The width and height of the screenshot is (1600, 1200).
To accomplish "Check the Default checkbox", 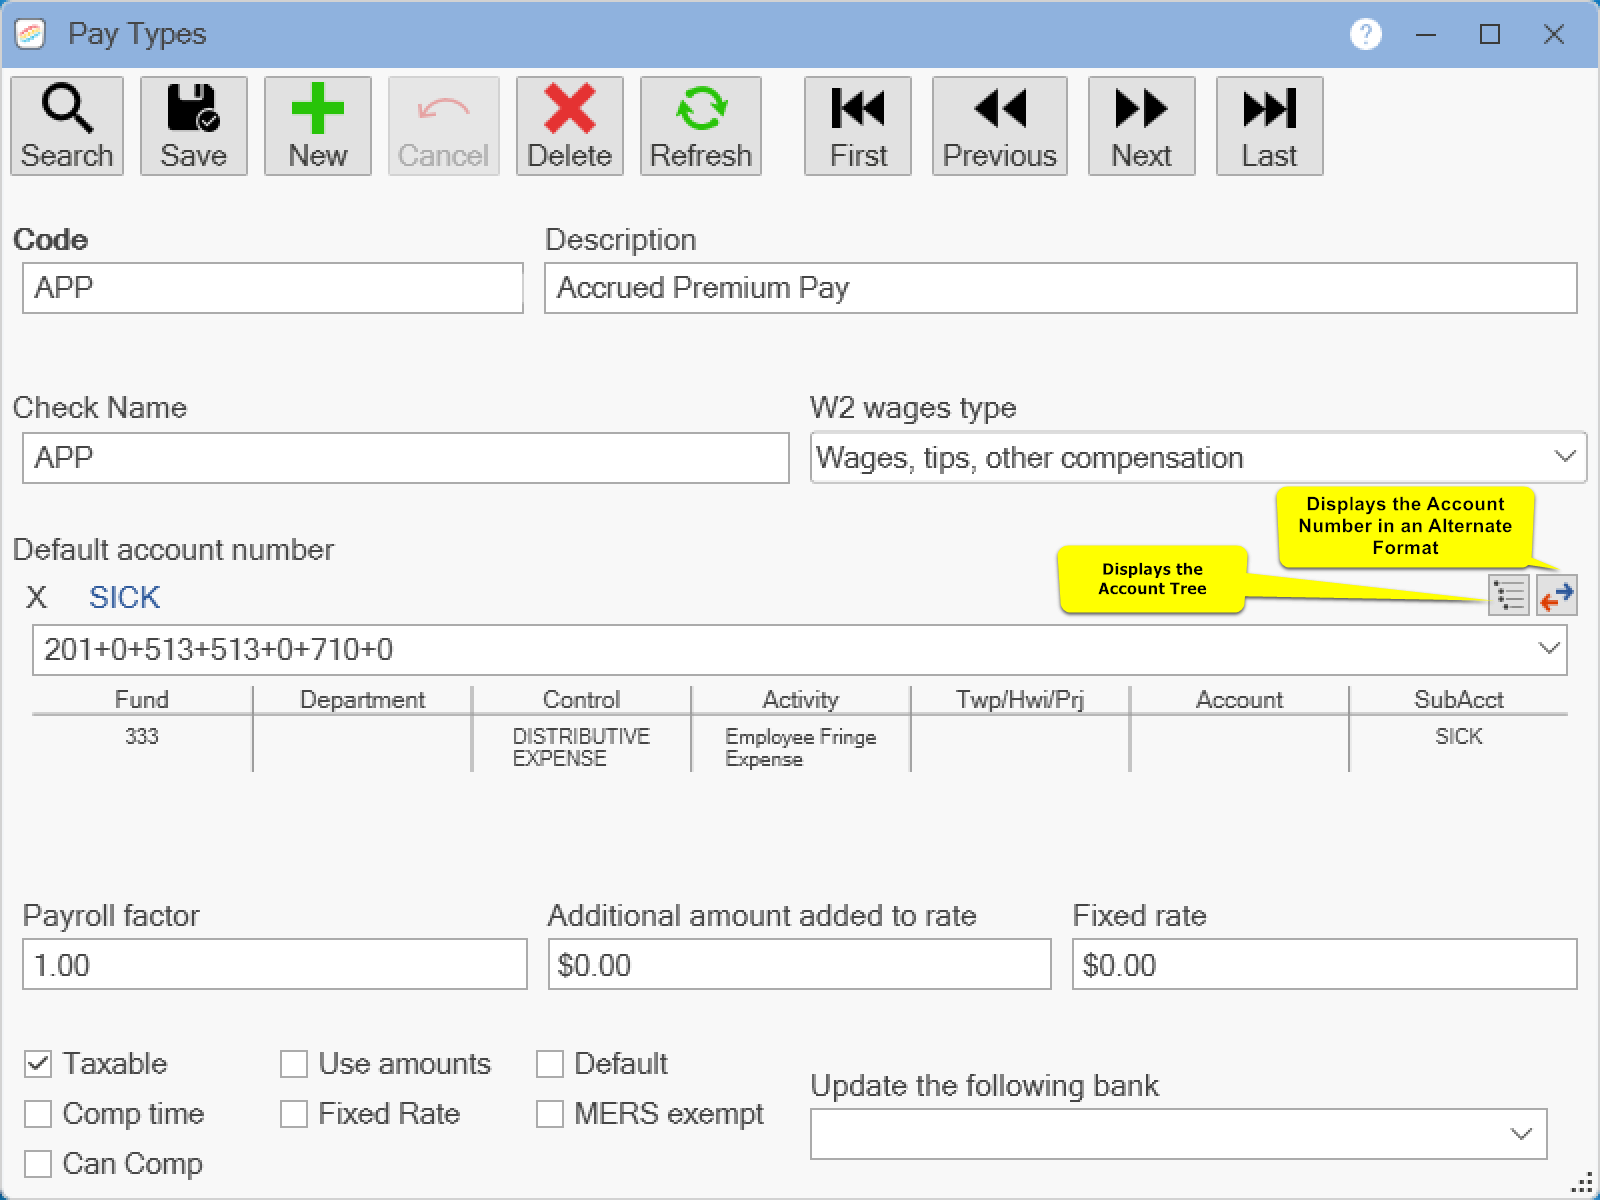I will [x=550, y=1064].
